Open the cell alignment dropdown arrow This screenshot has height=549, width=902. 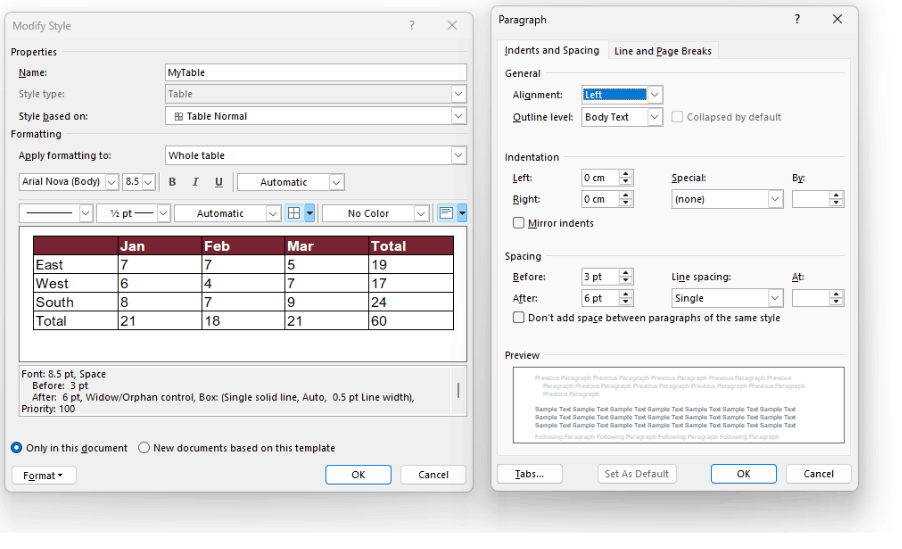(462, 213)
